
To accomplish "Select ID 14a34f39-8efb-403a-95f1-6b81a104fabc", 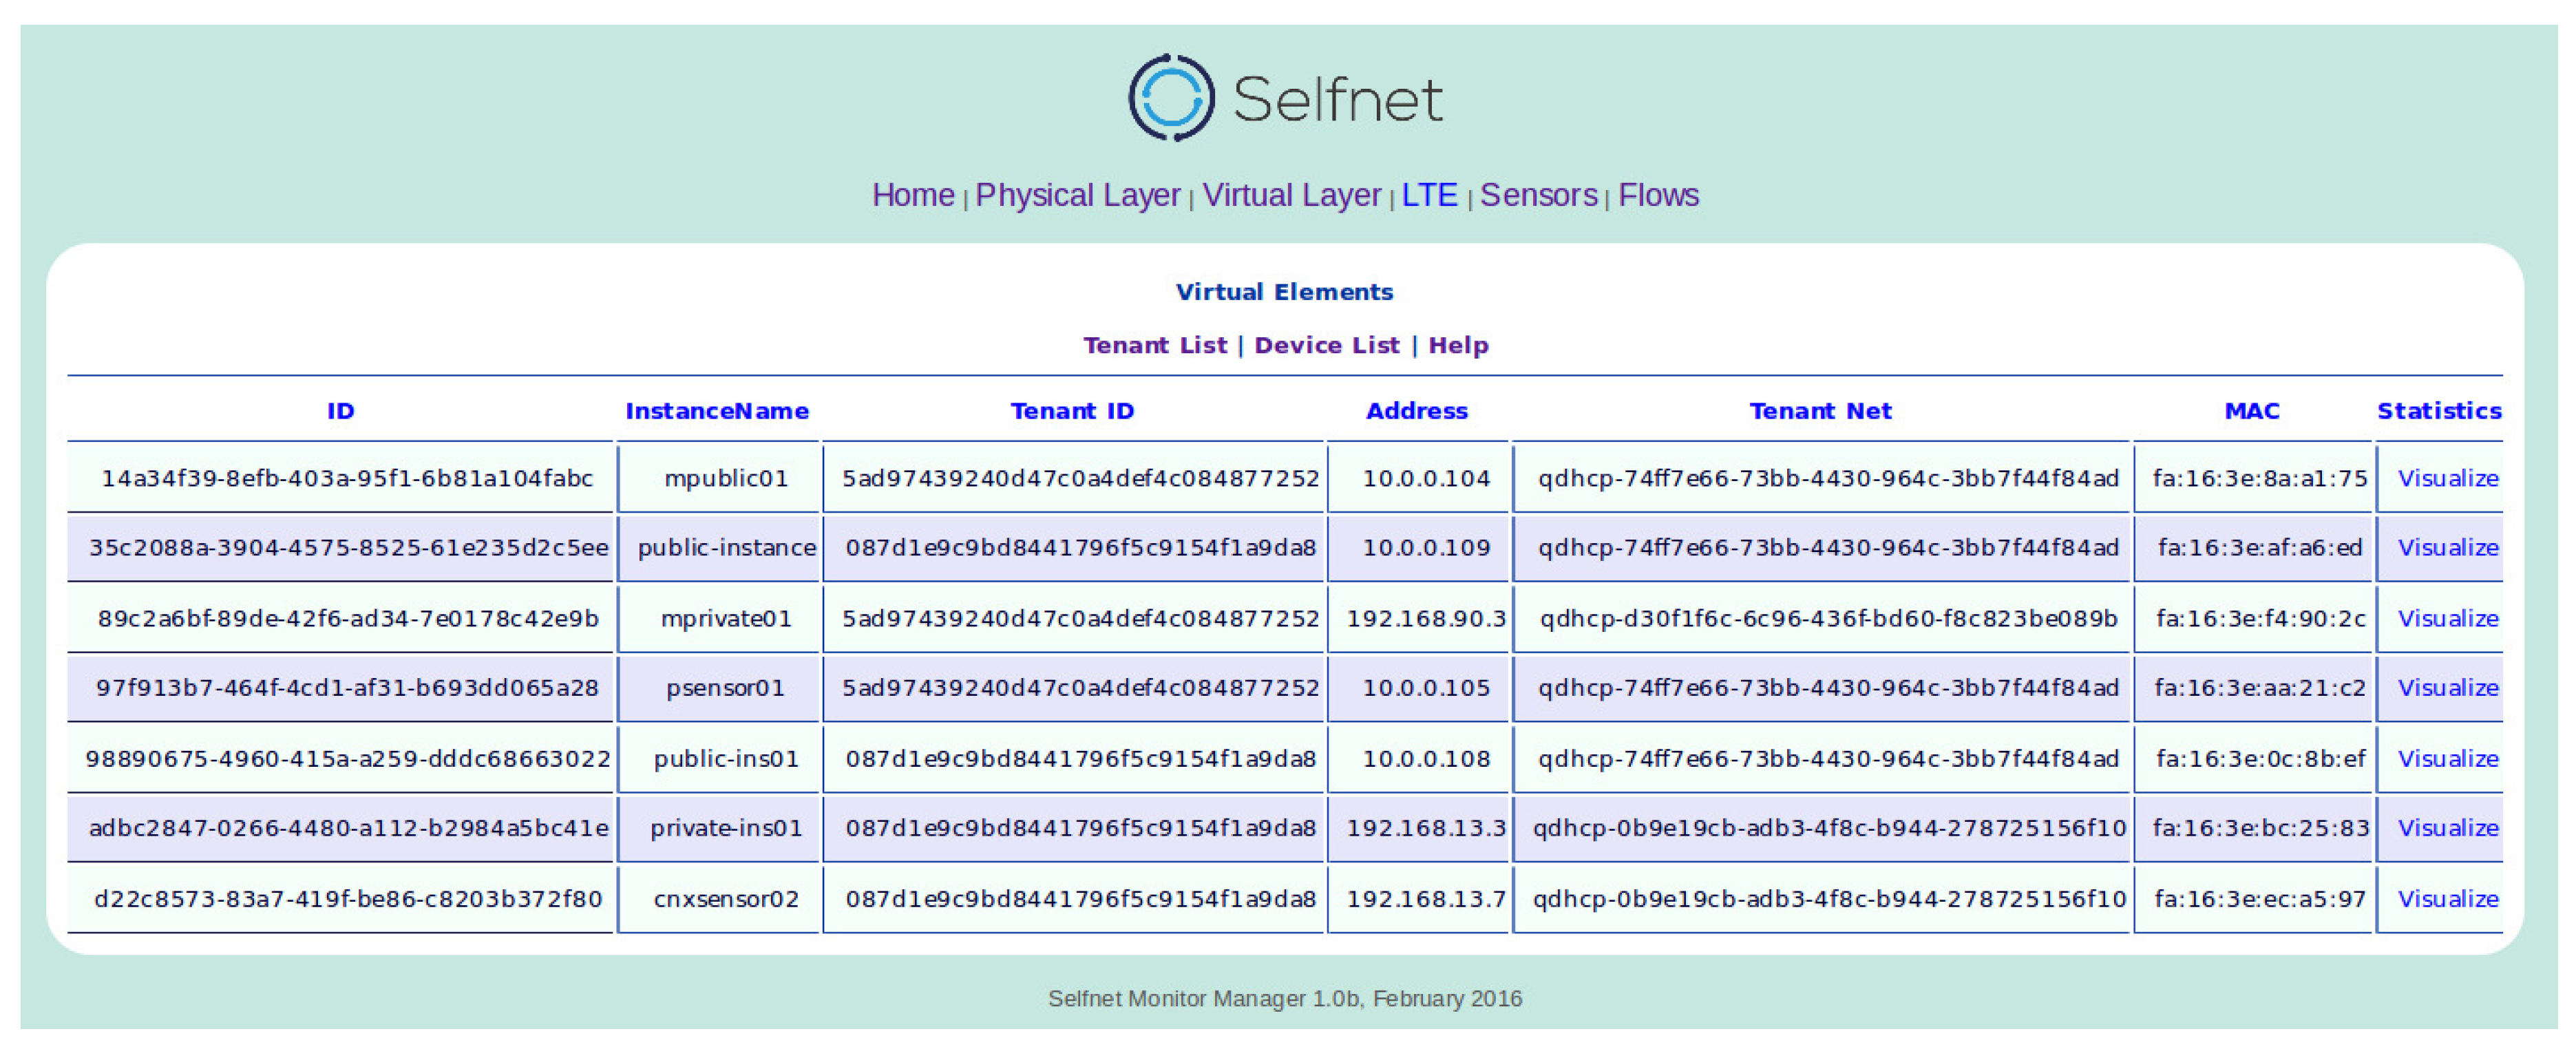I will (347, 478).
